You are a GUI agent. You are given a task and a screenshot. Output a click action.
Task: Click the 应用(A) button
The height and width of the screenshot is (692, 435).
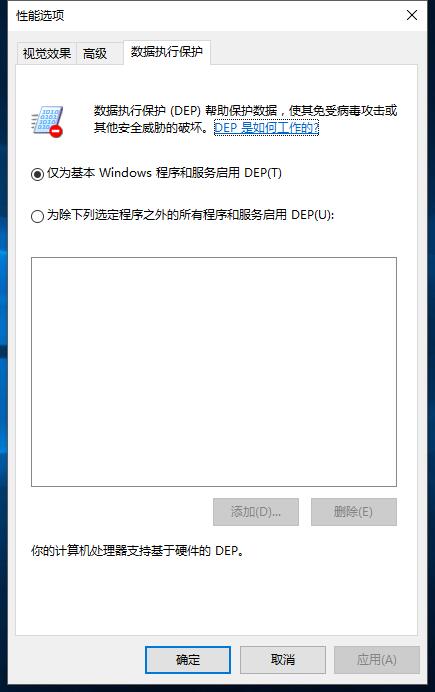pos(377,660)
